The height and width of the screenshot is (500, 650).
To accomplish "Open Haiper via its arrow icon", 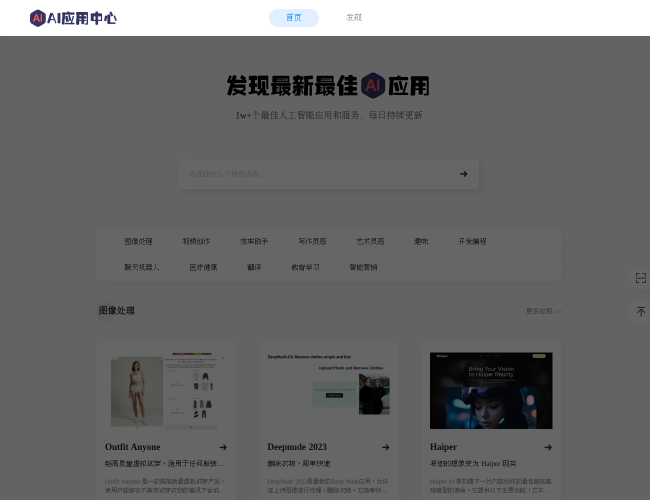I will (x=548, y=447).
